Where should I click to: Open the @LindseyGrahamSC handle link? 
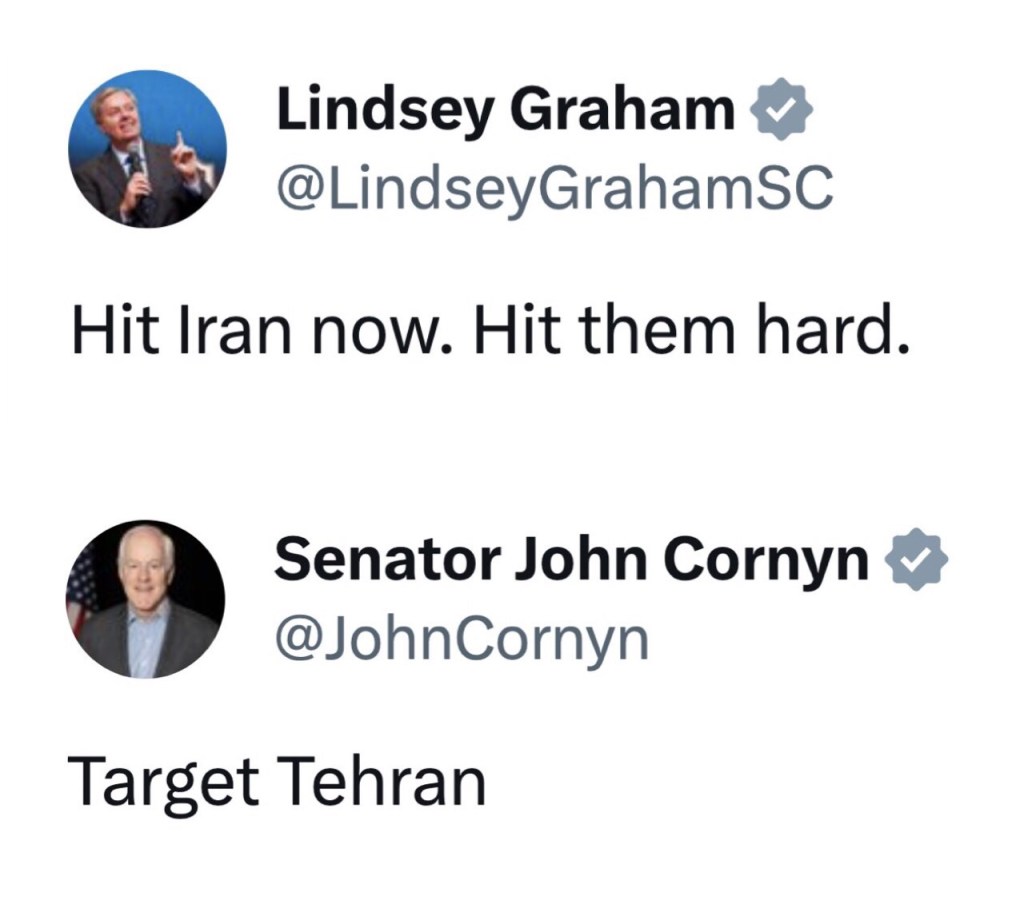[x=554, y=188]
